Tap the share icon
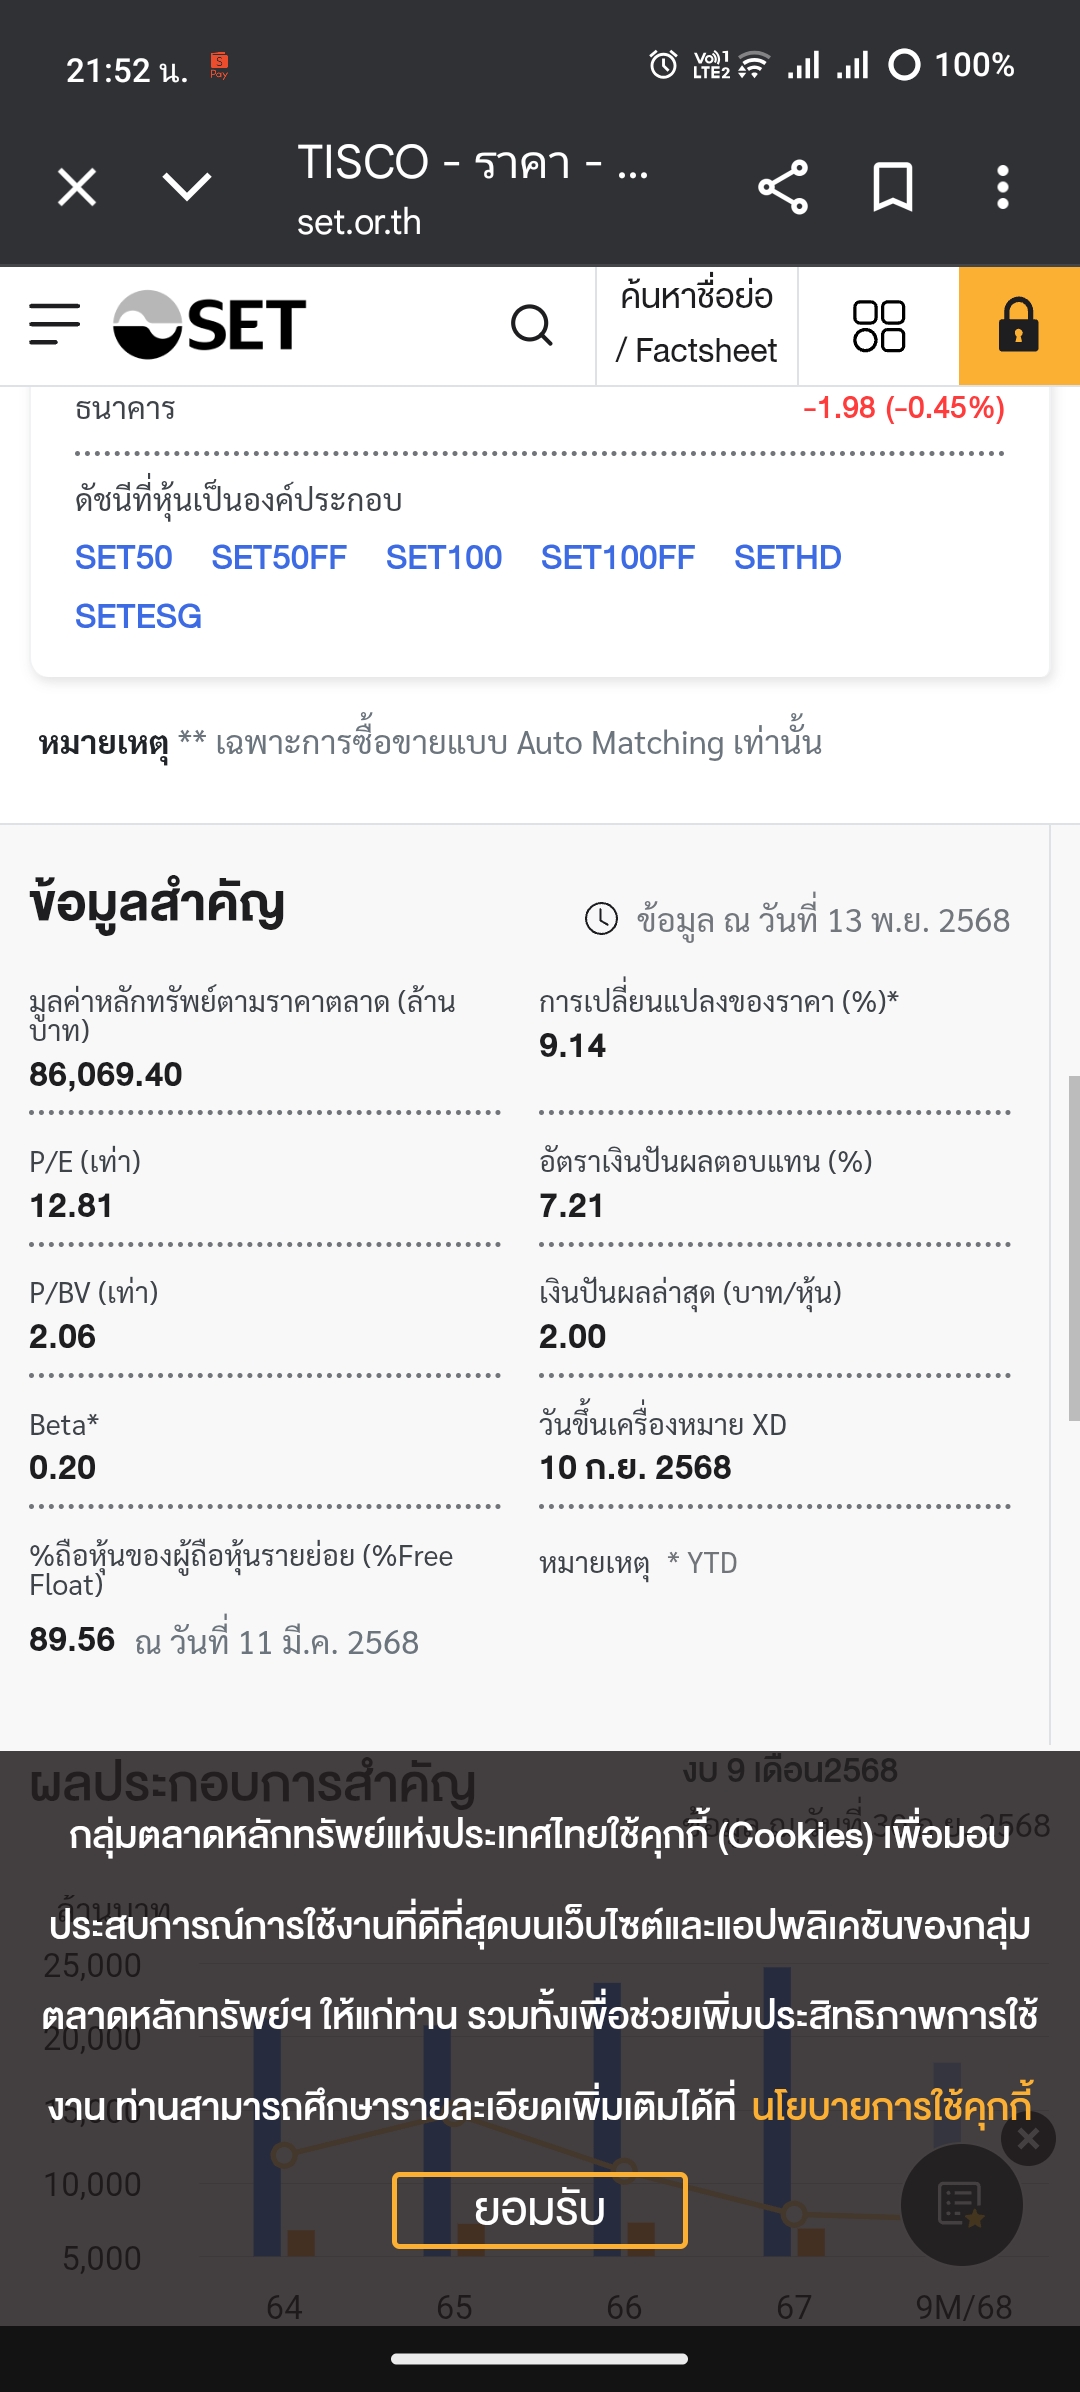This screenshot has height=2392, width=1080. 783,187
